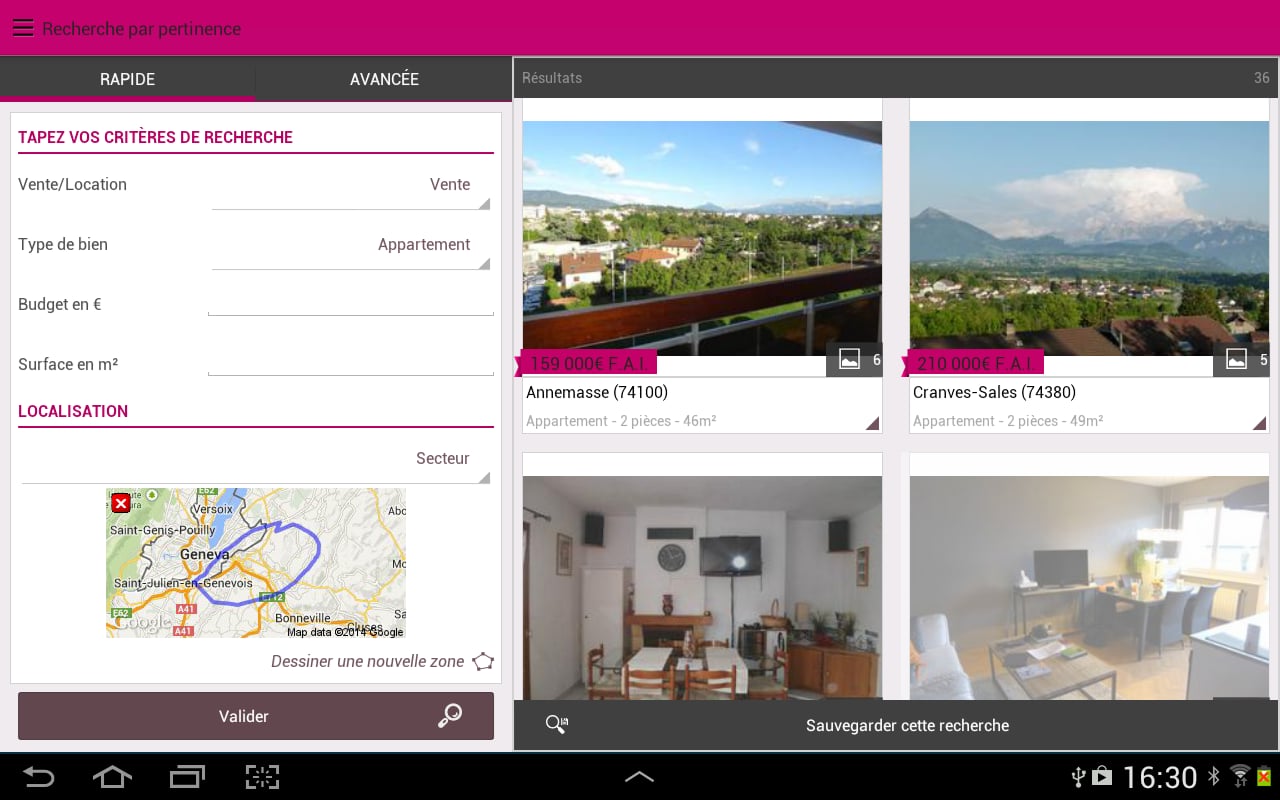1280x800 pixels.
Task: Select the 210 000€ F.A.I. price tag
Action: 975,363
